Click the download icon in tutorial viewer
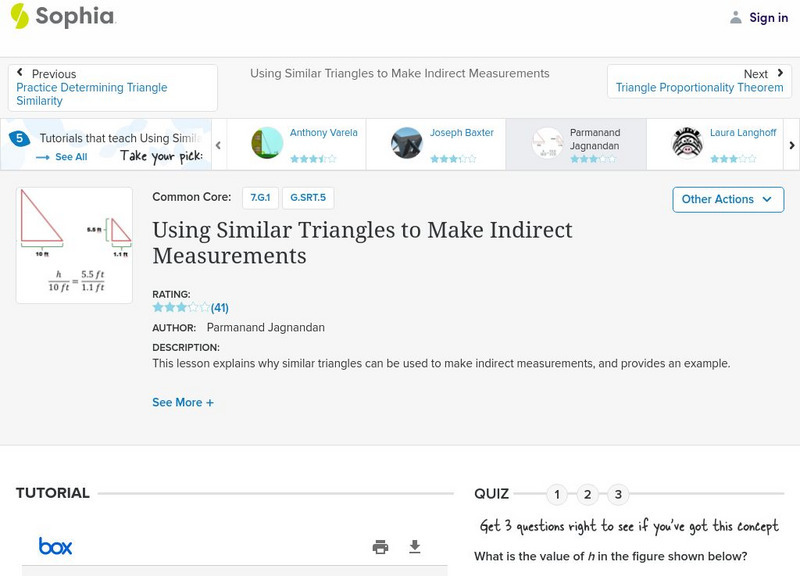 coord(415,546)
